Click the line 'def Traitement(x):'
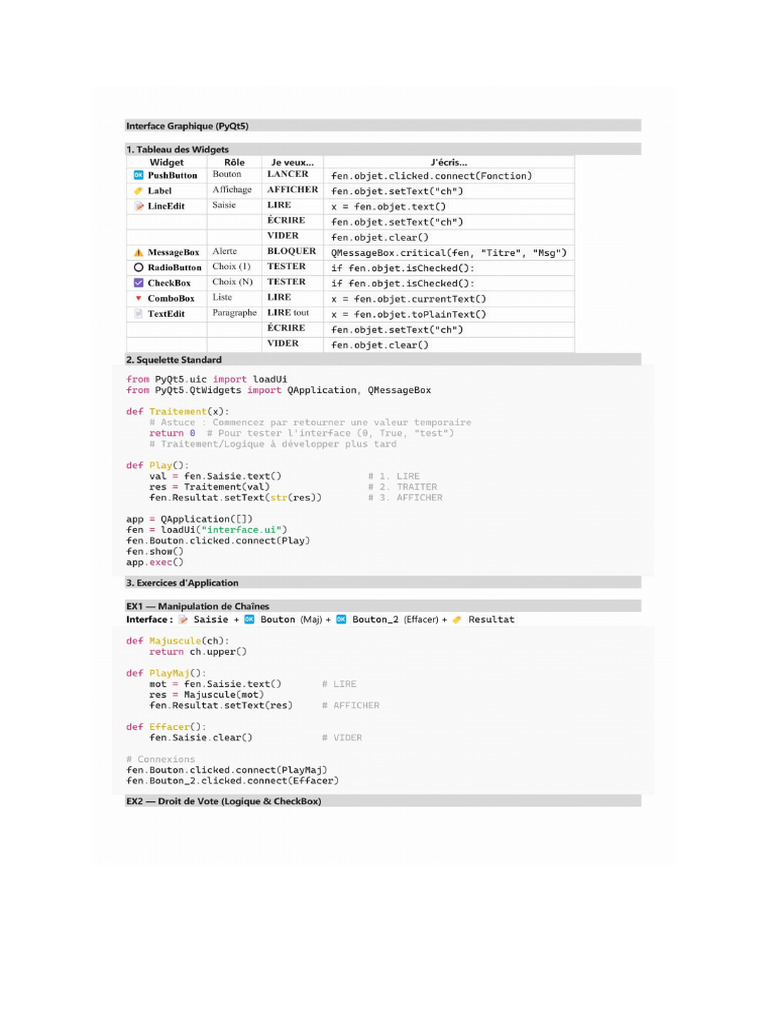 click(x=178, y=411)
